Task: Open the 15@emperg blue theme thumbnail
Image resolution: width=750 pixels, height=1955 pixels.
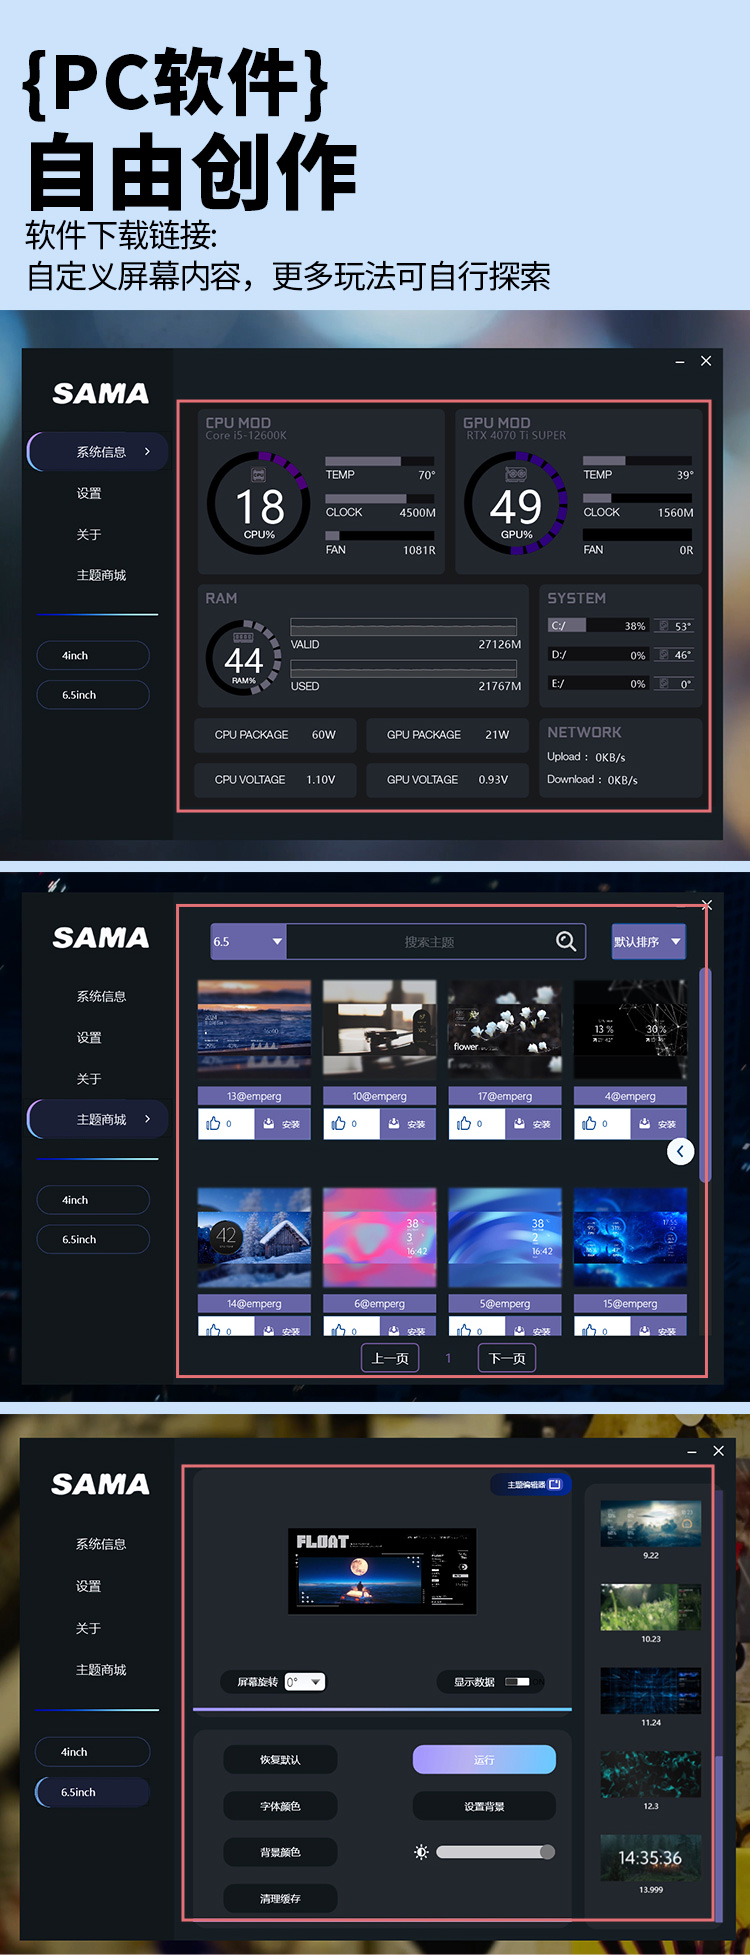Action: (x=630, y=1237)
